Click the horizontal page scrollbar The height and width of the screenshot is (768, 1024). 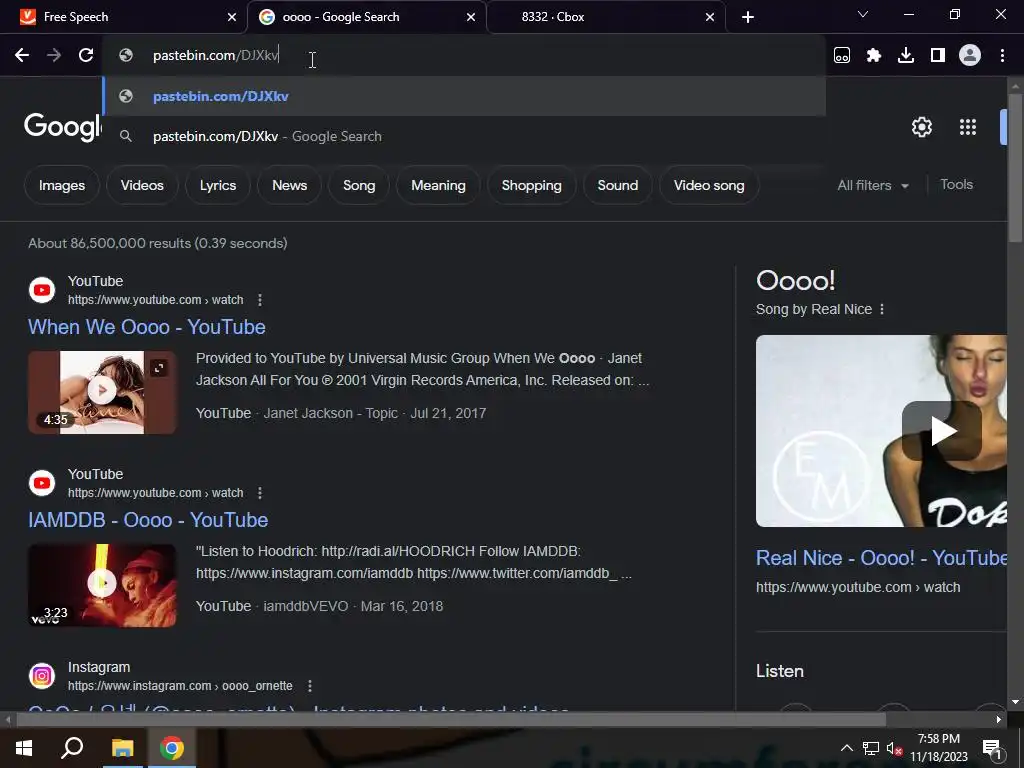click(451, 720)
